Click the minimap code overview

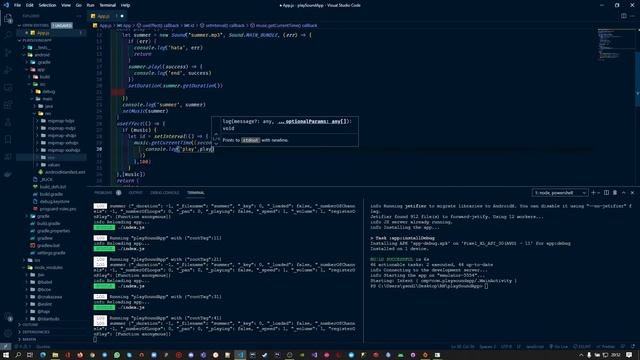pyautogui.click(x=616, y=45)
